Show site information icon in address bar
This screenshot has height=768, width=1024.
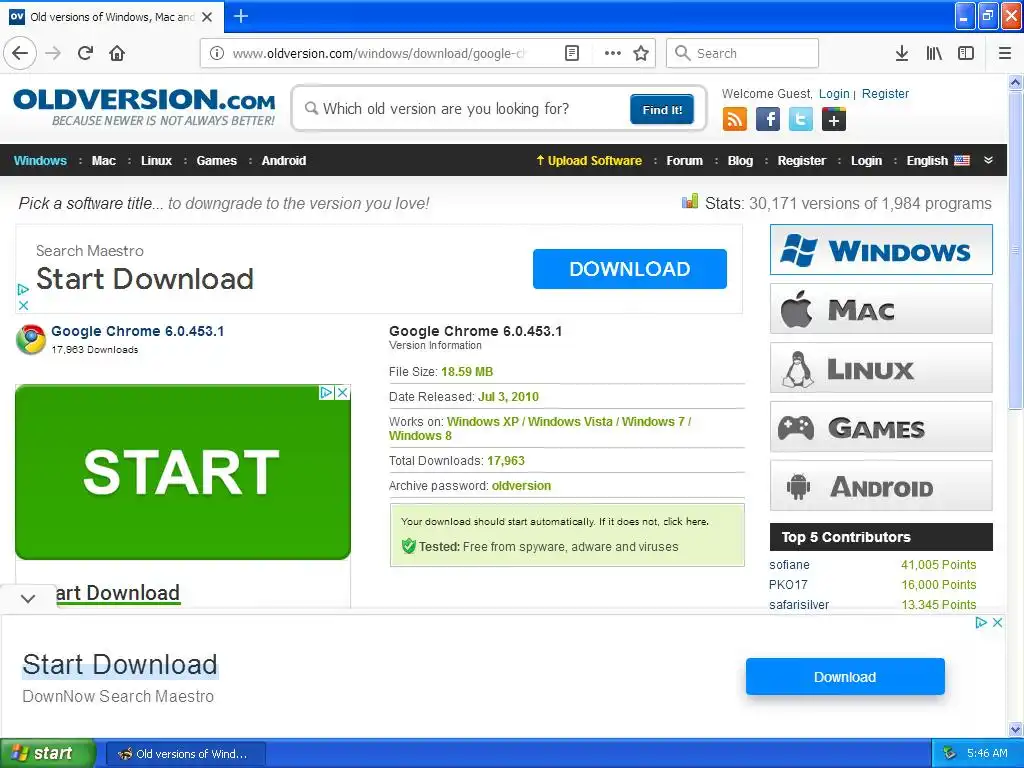[216, 53]
